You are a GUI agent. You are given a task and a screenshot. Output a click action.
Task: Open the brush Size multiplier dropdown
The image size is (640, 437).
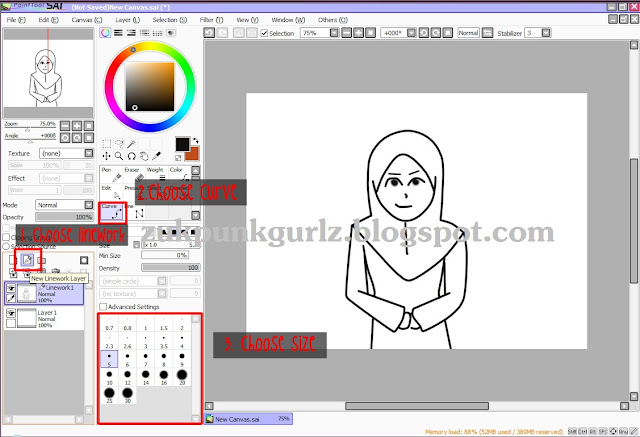click(137, 245)
